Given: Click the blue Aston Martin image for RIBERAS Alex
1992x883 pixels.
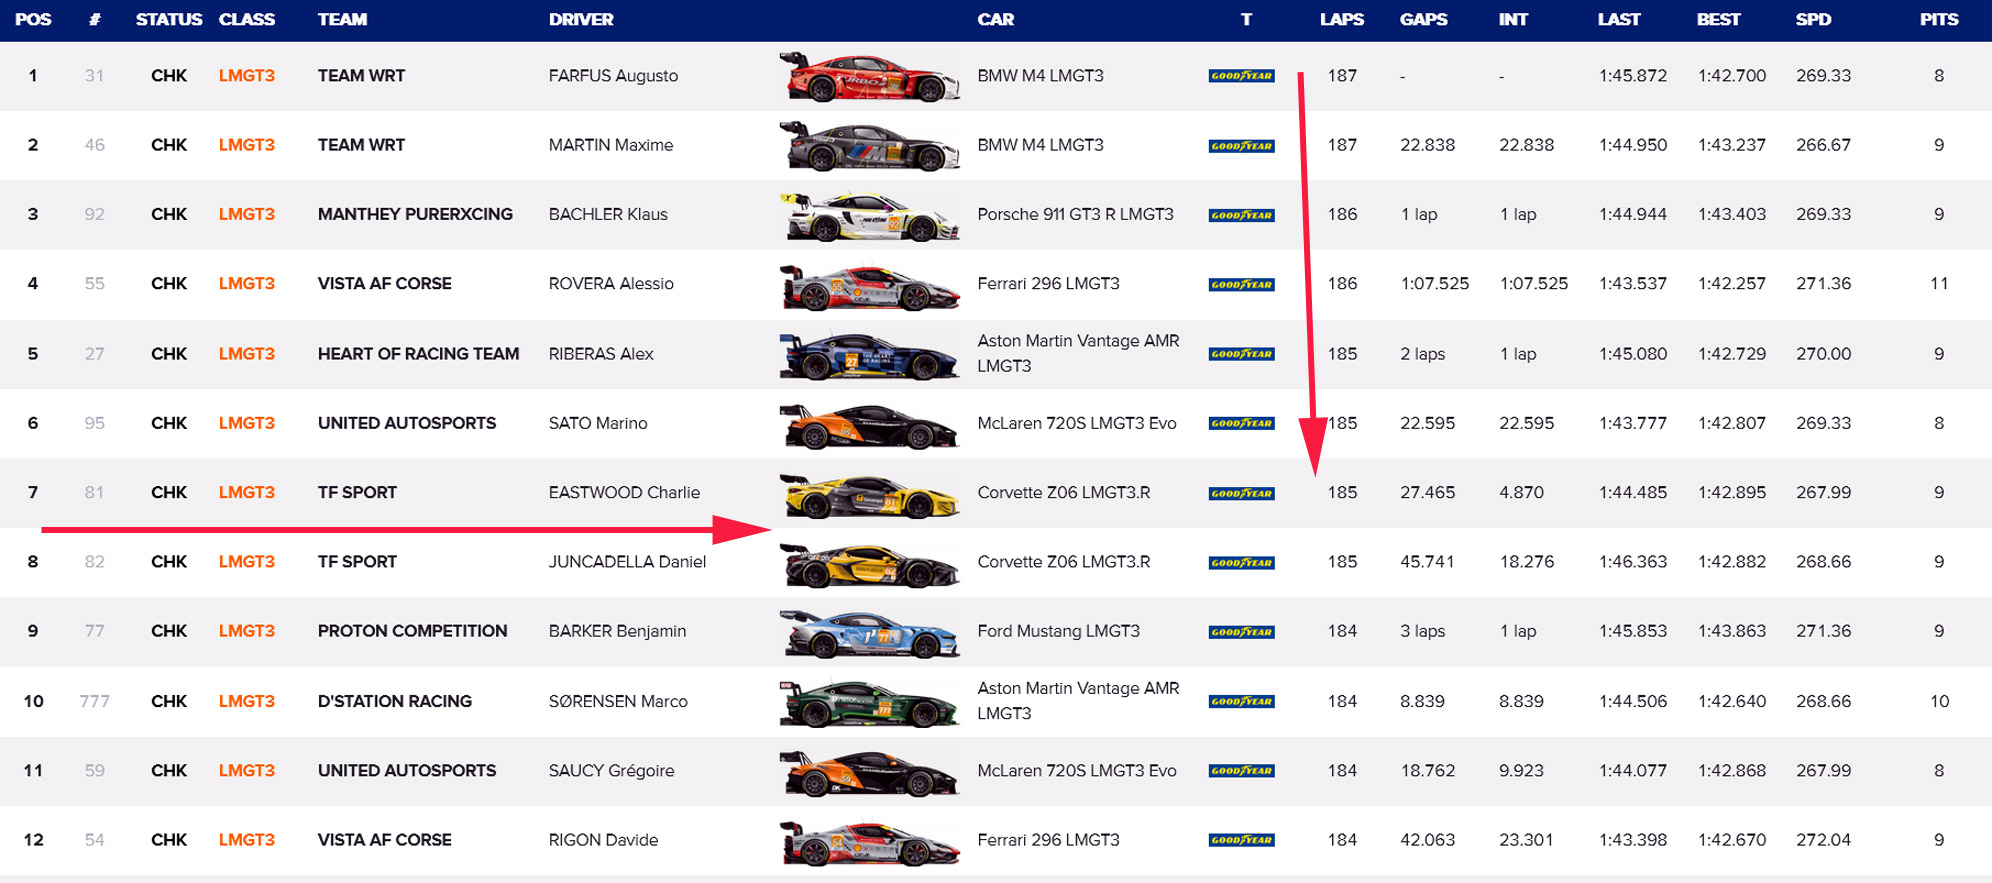Looking at the screenshot, I should tap(869, 355).
